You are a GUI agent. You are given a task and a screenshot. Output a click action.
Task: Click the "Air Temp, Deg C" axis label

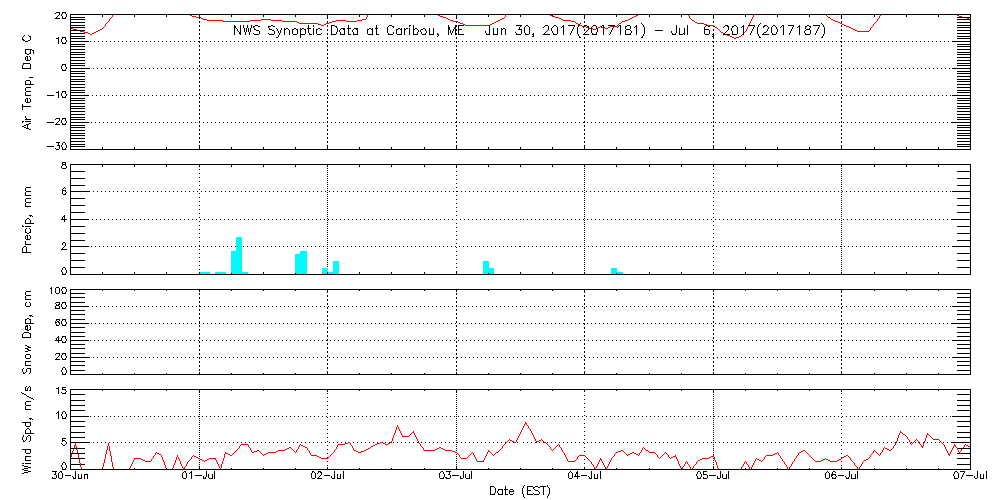point(28,80)
